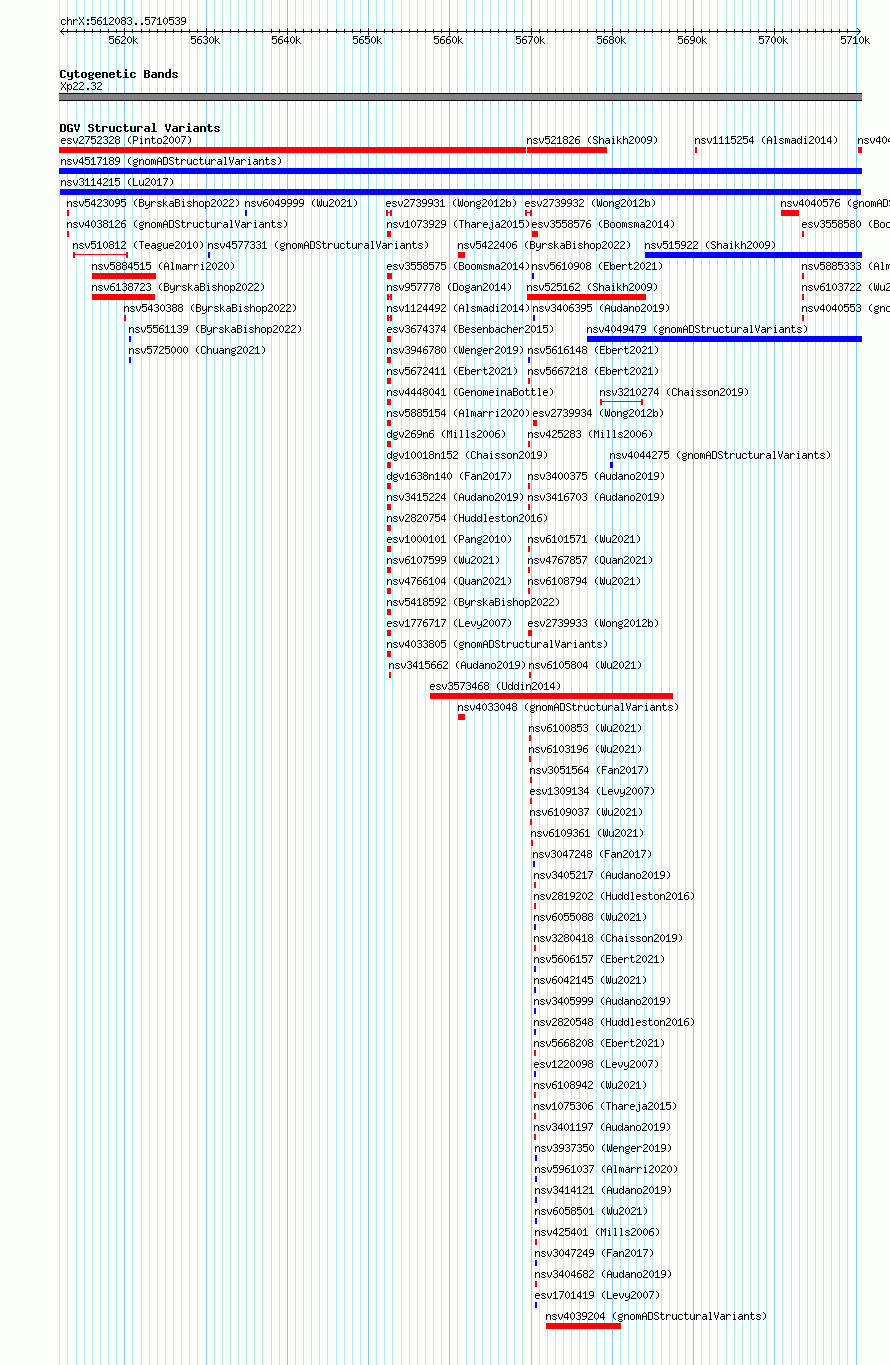
Task: Select esv2739932 (Wong2012b) variant label
Action: pos(590,203)
